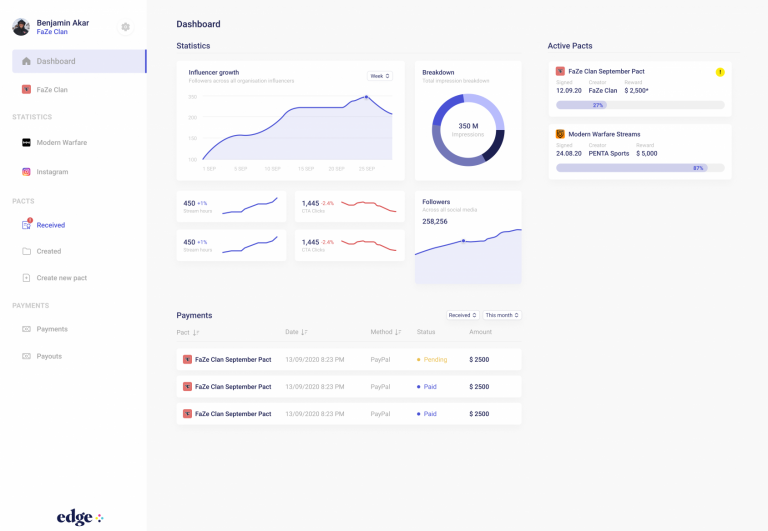Click Received pacts icon with notification badge
Viewport: 768px width, 531px height.
pyautogui.click(x=27, y=224)
